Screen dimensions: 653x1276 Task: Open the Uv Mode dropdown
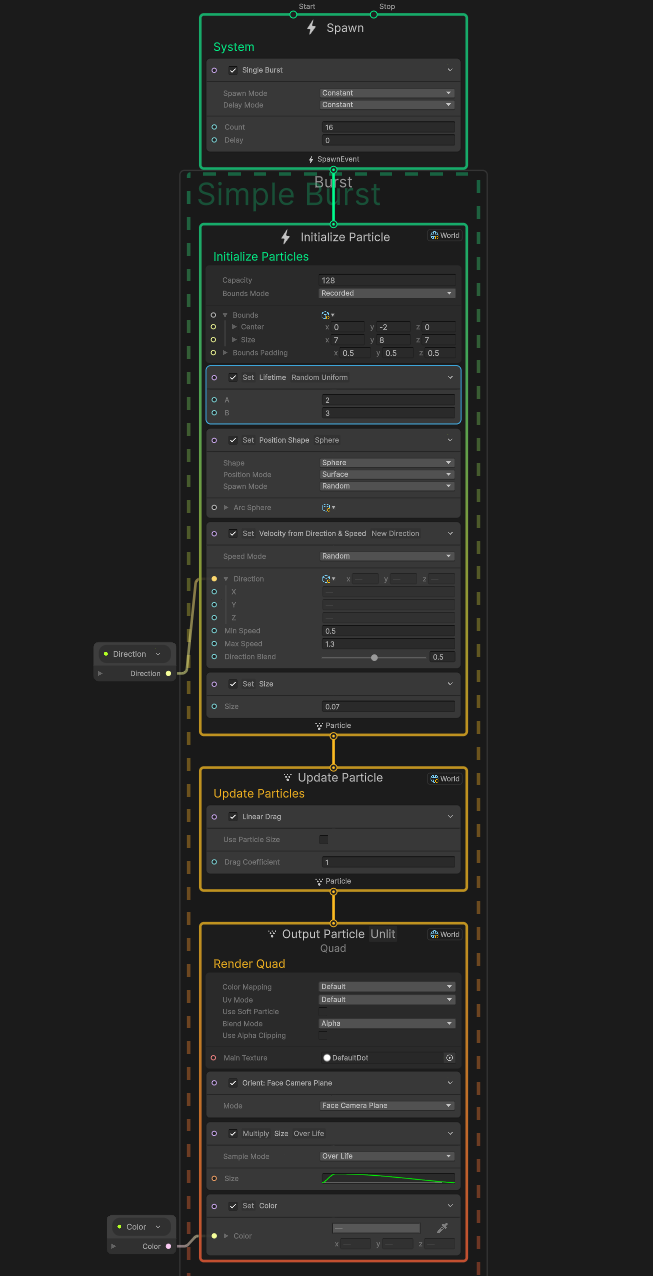387,1000
